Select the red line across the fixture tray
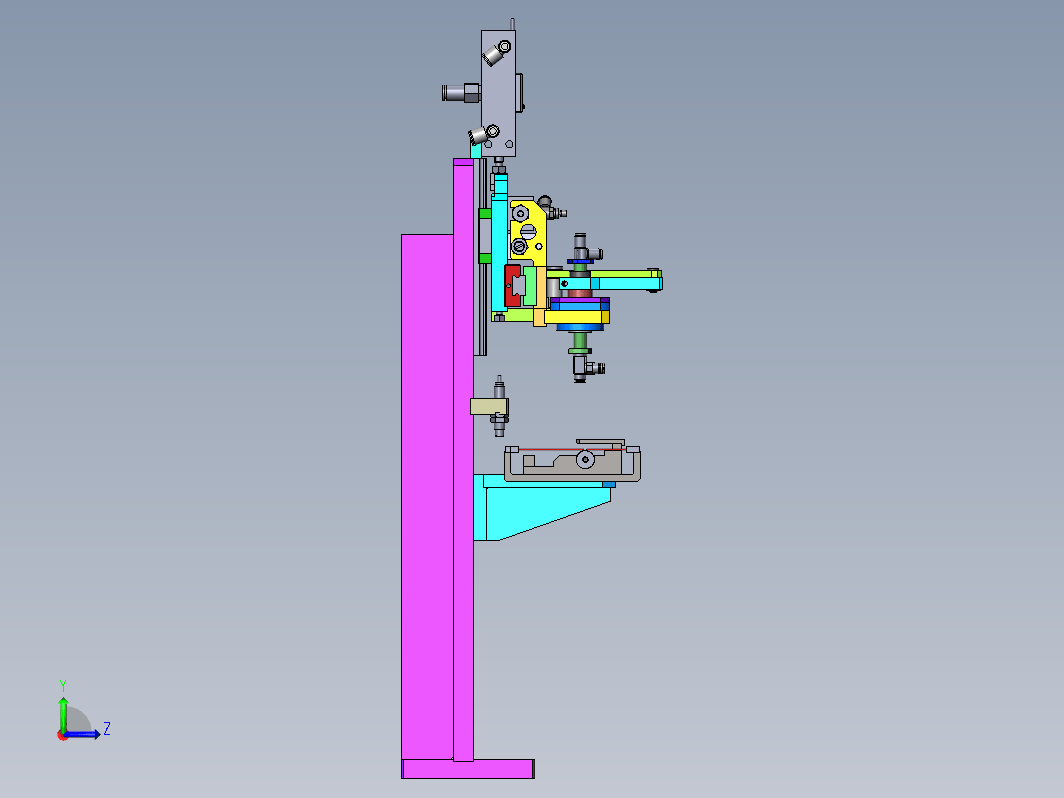The height and width of the screenshot is (798, 1064). 572,449
